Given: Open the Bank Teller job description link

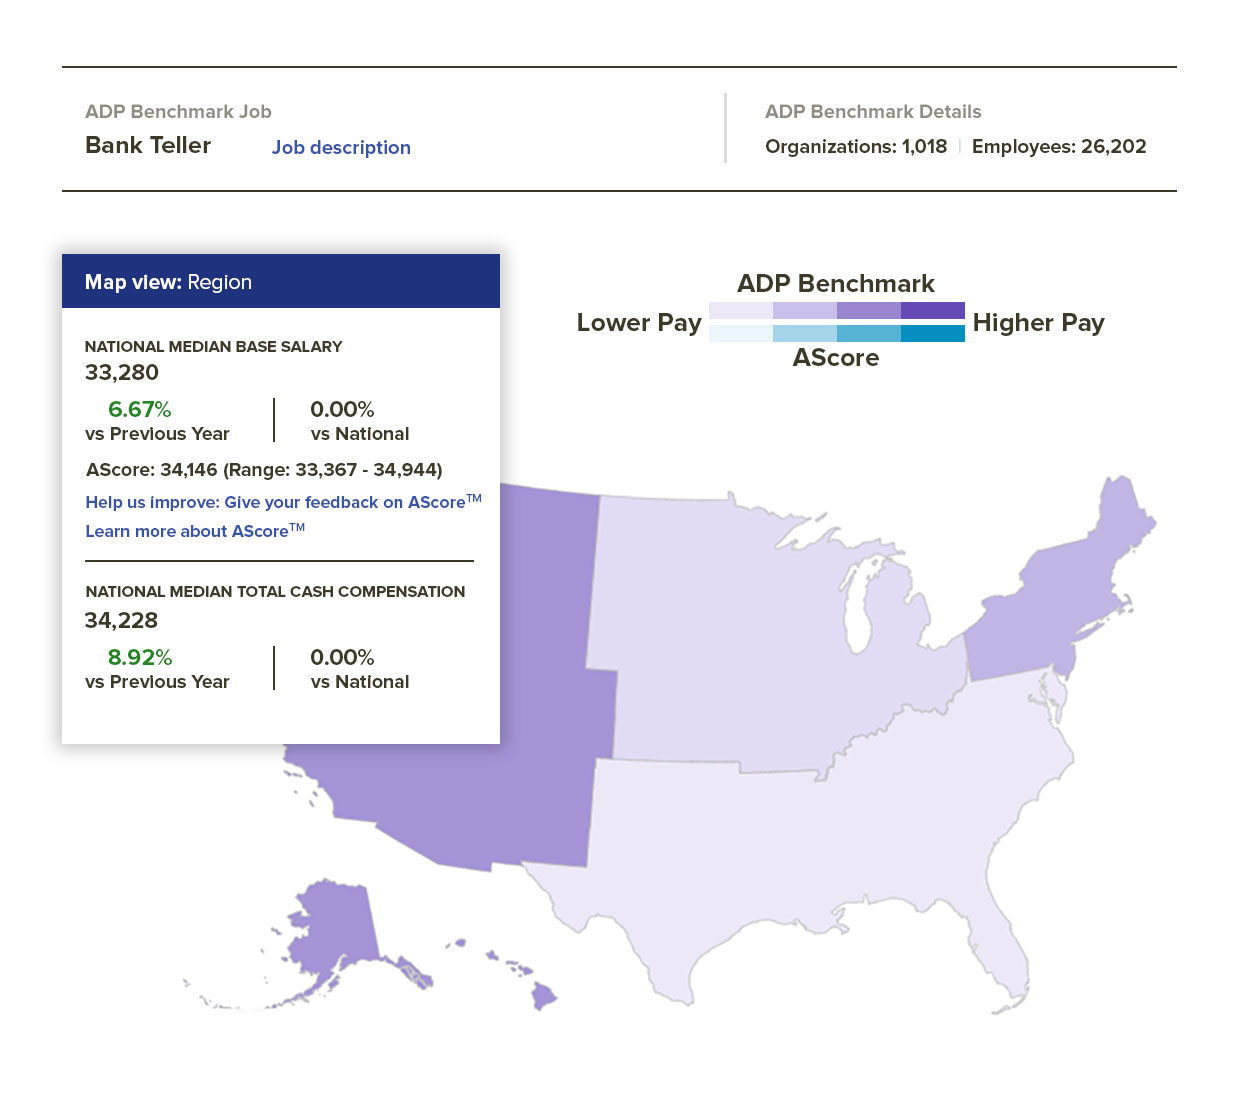Looking at the screenshot, I should pos(341,147).
